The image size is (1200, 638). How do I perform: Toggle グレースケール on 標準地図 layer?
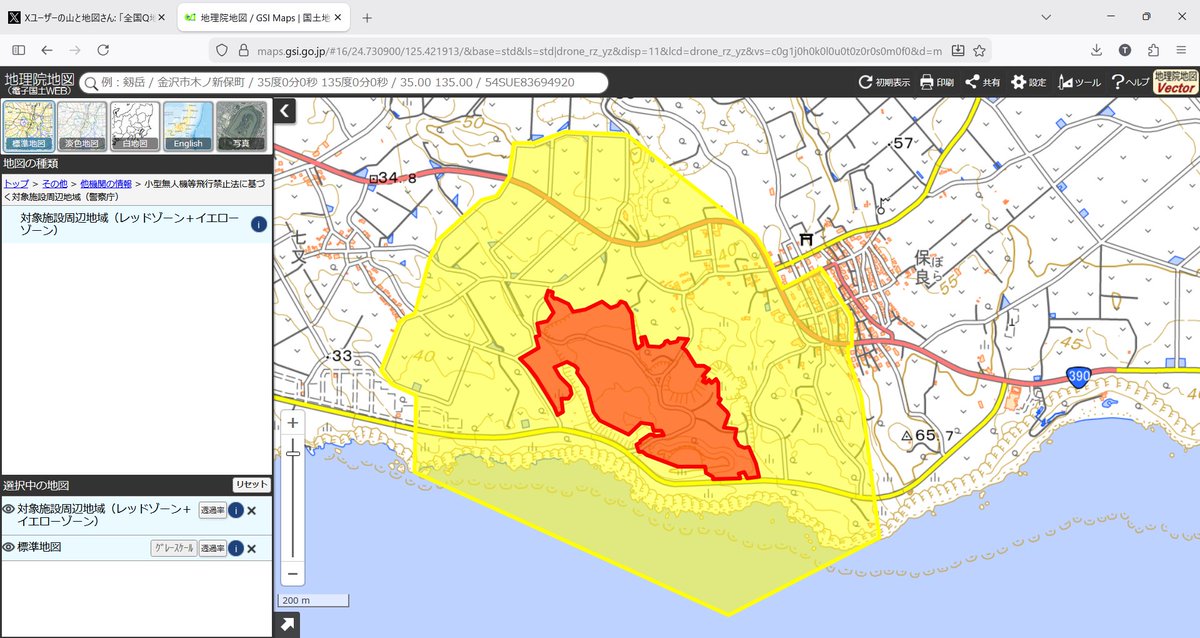pos(173,548)
